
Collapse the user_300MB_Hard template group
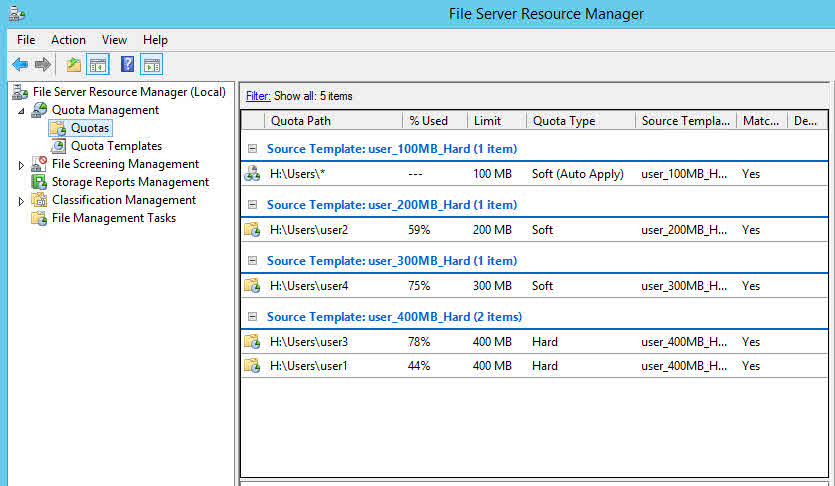253,261
